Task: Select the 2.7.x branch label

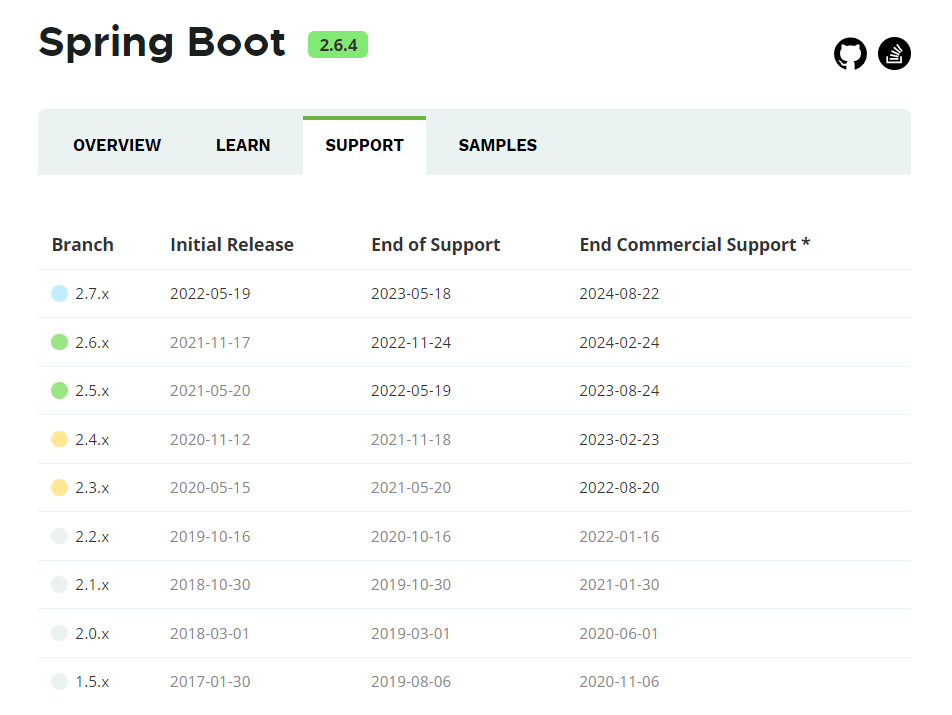Action: click(x=92, y=294)
